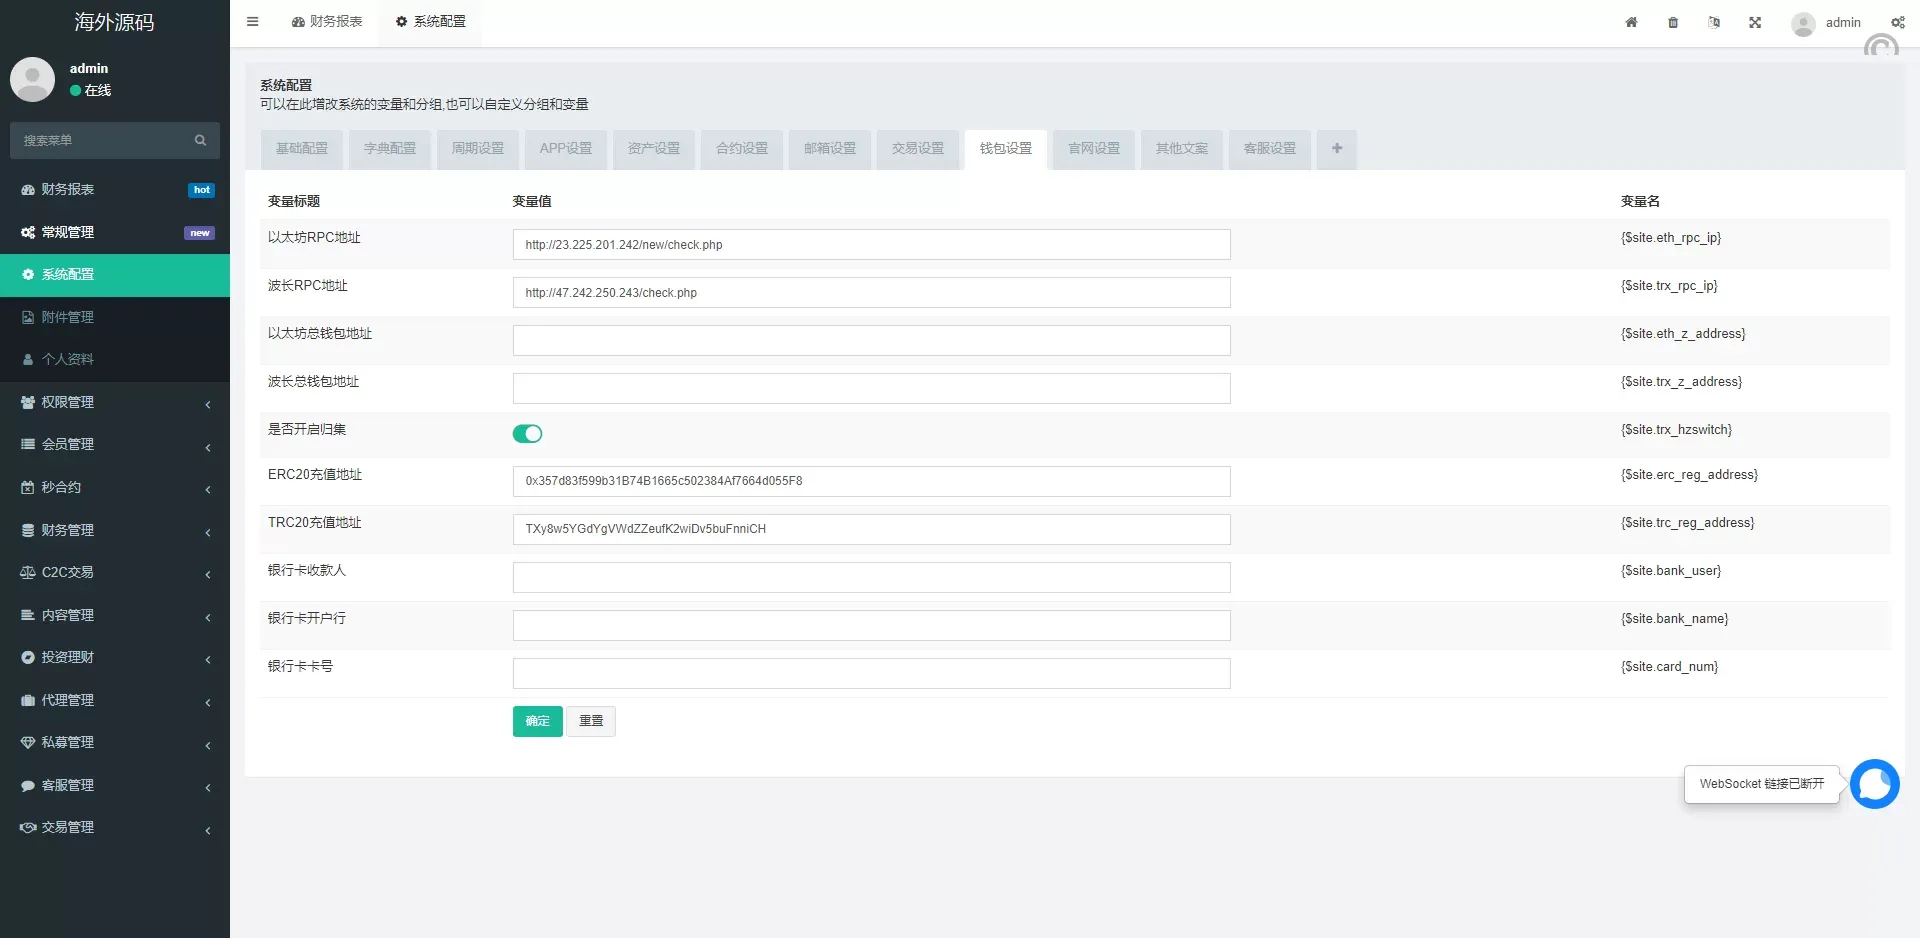Click the 以太坊总钱包地址 input field
This screenshot has height=938, width=1920.
[x=871, y=341]
